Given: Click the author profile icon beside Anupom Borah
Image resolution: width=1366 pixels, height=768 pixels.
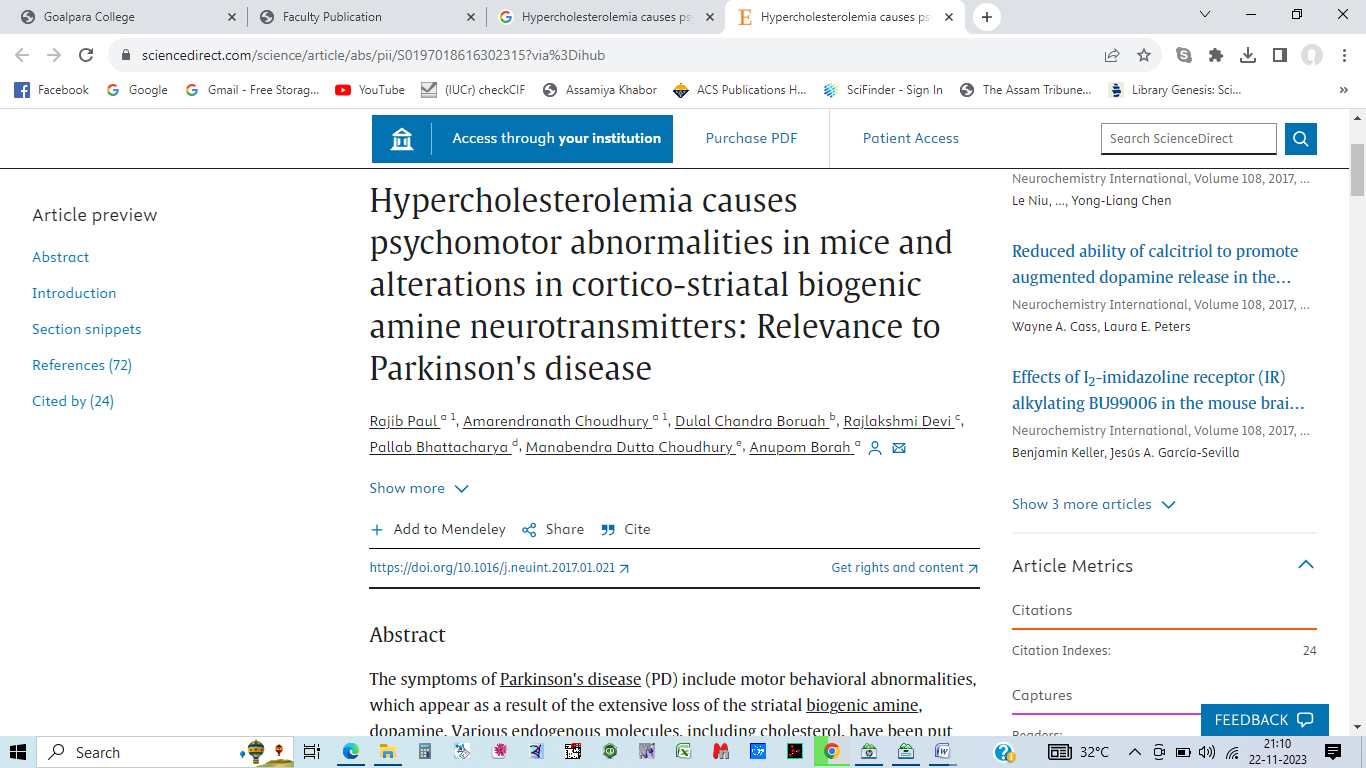Looking at the screenshot, I should click(x=875, y=448).
